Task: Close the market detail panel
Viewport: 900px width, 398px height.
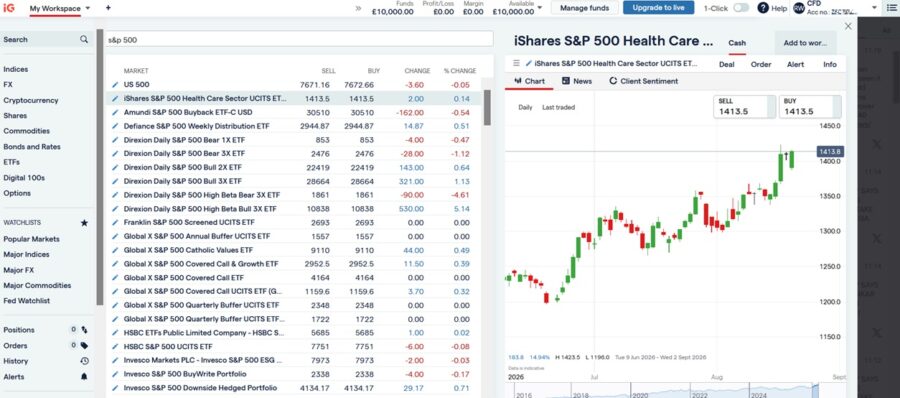Action: click(x=848, y=26)
